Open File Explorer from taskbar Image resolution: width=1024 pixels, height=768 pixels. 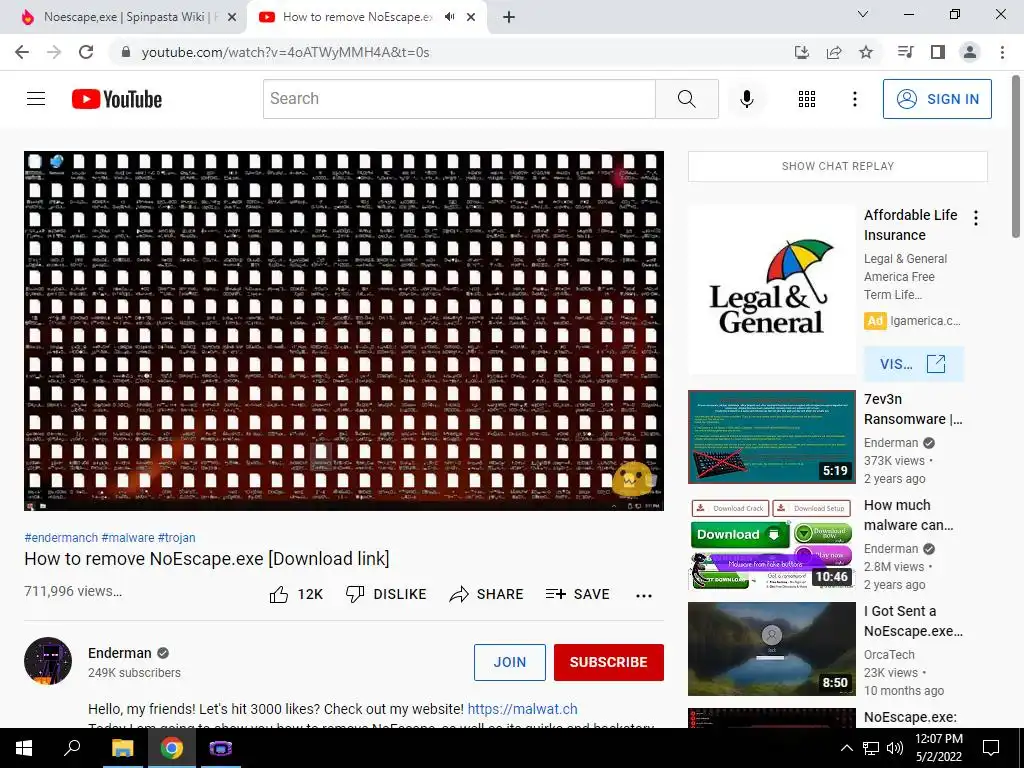click(122, 748)
